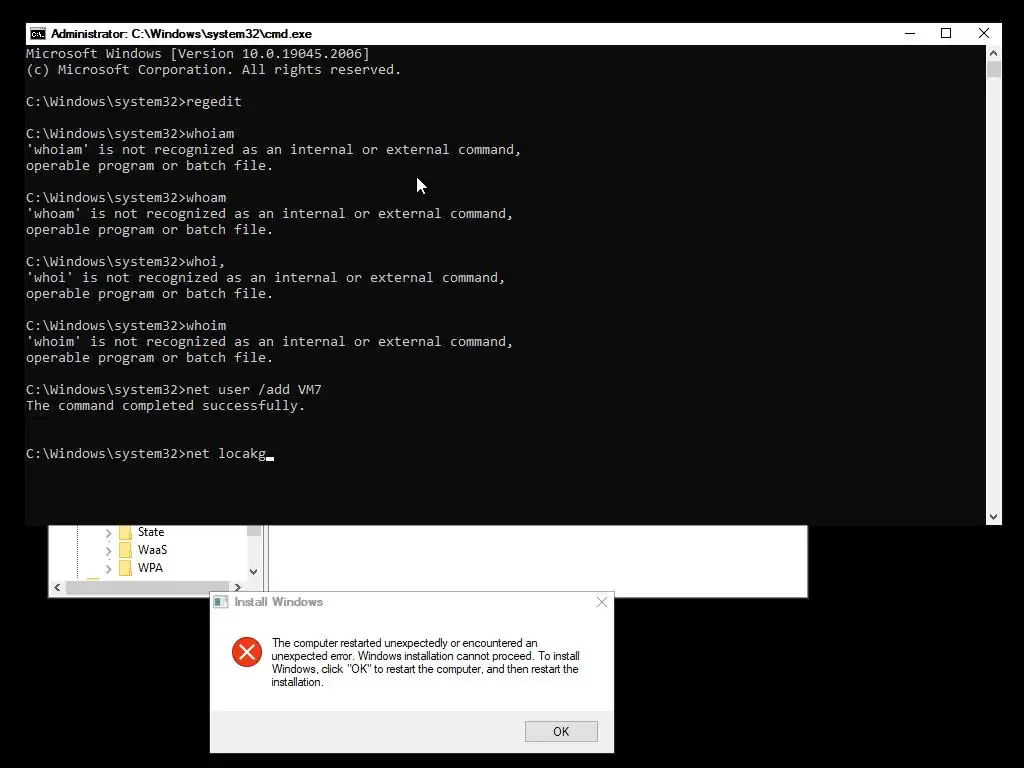Click 'The command completed successfully.' line
Viewport: 1024px width, 768px height.
[x=165, y=406]
